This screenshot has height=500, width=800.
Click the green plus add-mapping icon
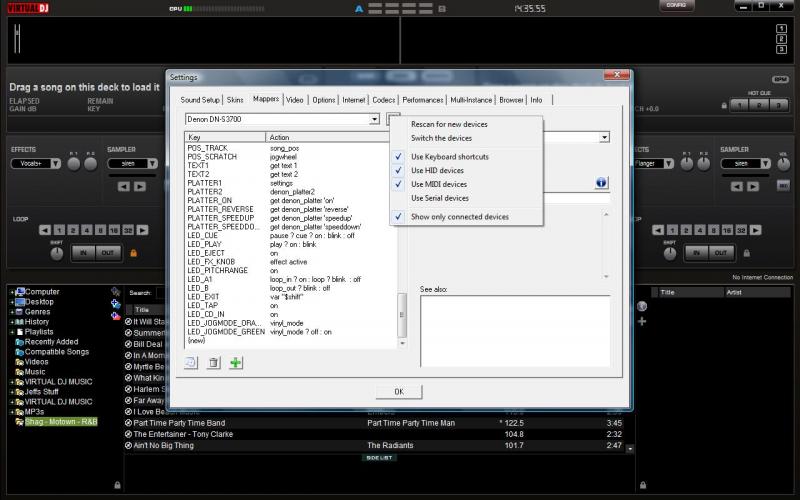click(236, 363)
